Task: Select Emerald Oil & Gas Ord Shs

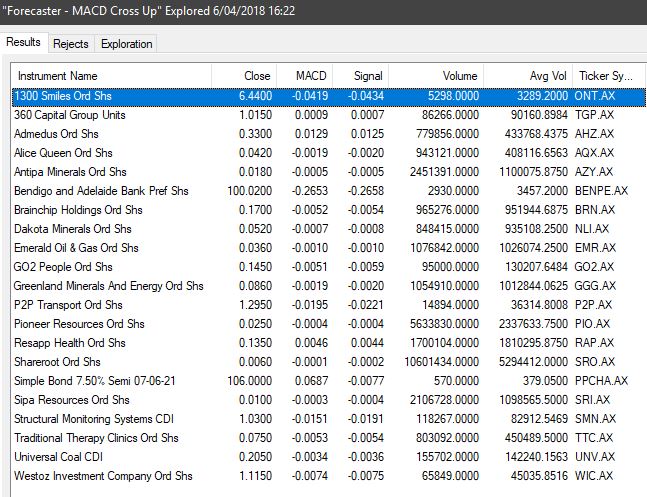Action: point(329,248)
